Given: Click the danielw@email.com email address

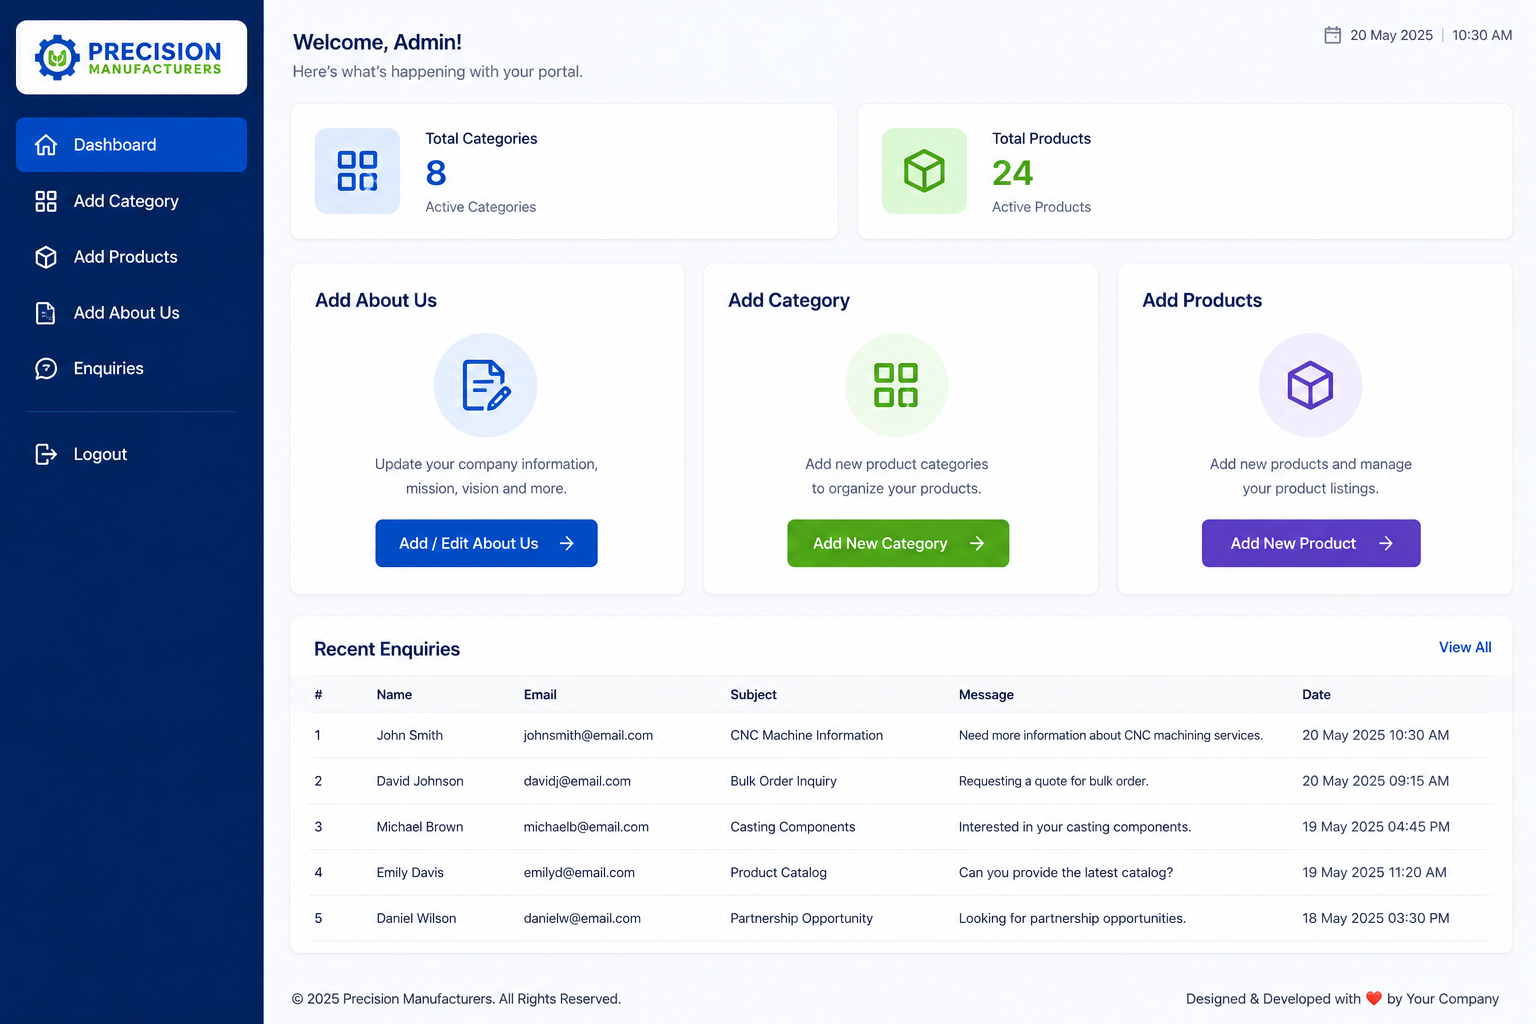Looking at the screenshot, I should (x=582, y=918).
